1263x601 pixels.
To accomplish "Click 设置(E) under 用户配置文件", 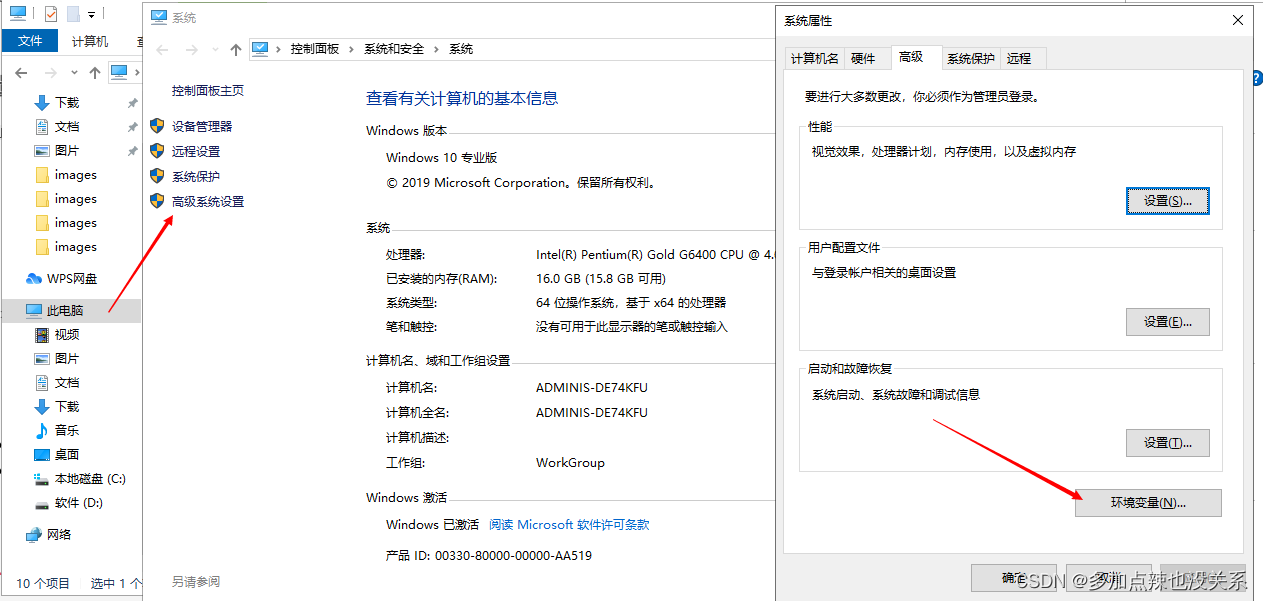I will pyautogui.click(x=1167, y=322).
